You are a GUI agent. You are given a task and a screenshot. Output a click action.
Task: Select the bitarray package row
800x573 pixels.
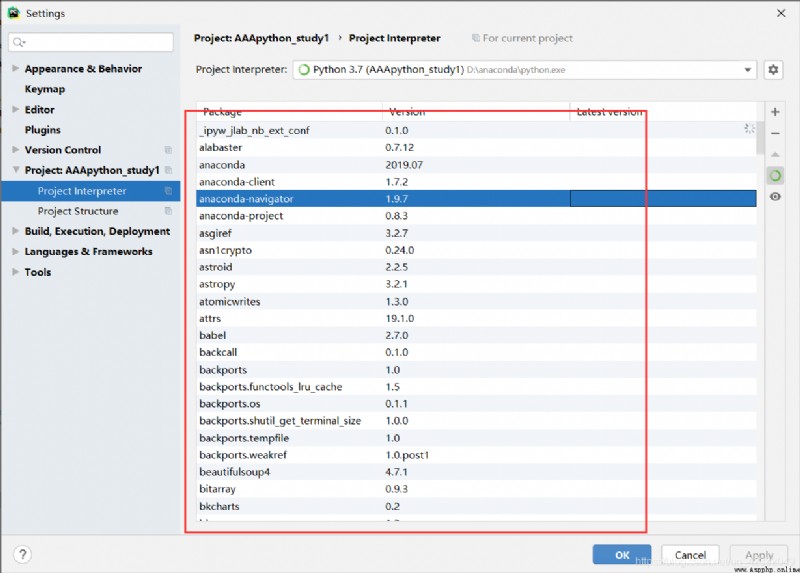pyautogui.click(x=476, y=489)
